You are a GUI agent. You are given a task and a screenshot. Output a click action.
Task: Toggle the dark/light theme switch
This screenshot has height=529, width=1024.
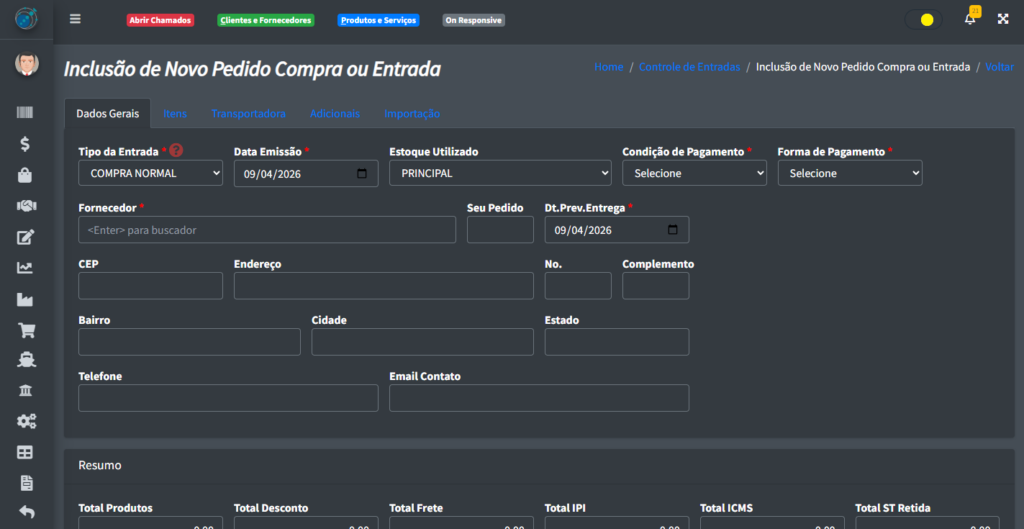pos(922,19)
